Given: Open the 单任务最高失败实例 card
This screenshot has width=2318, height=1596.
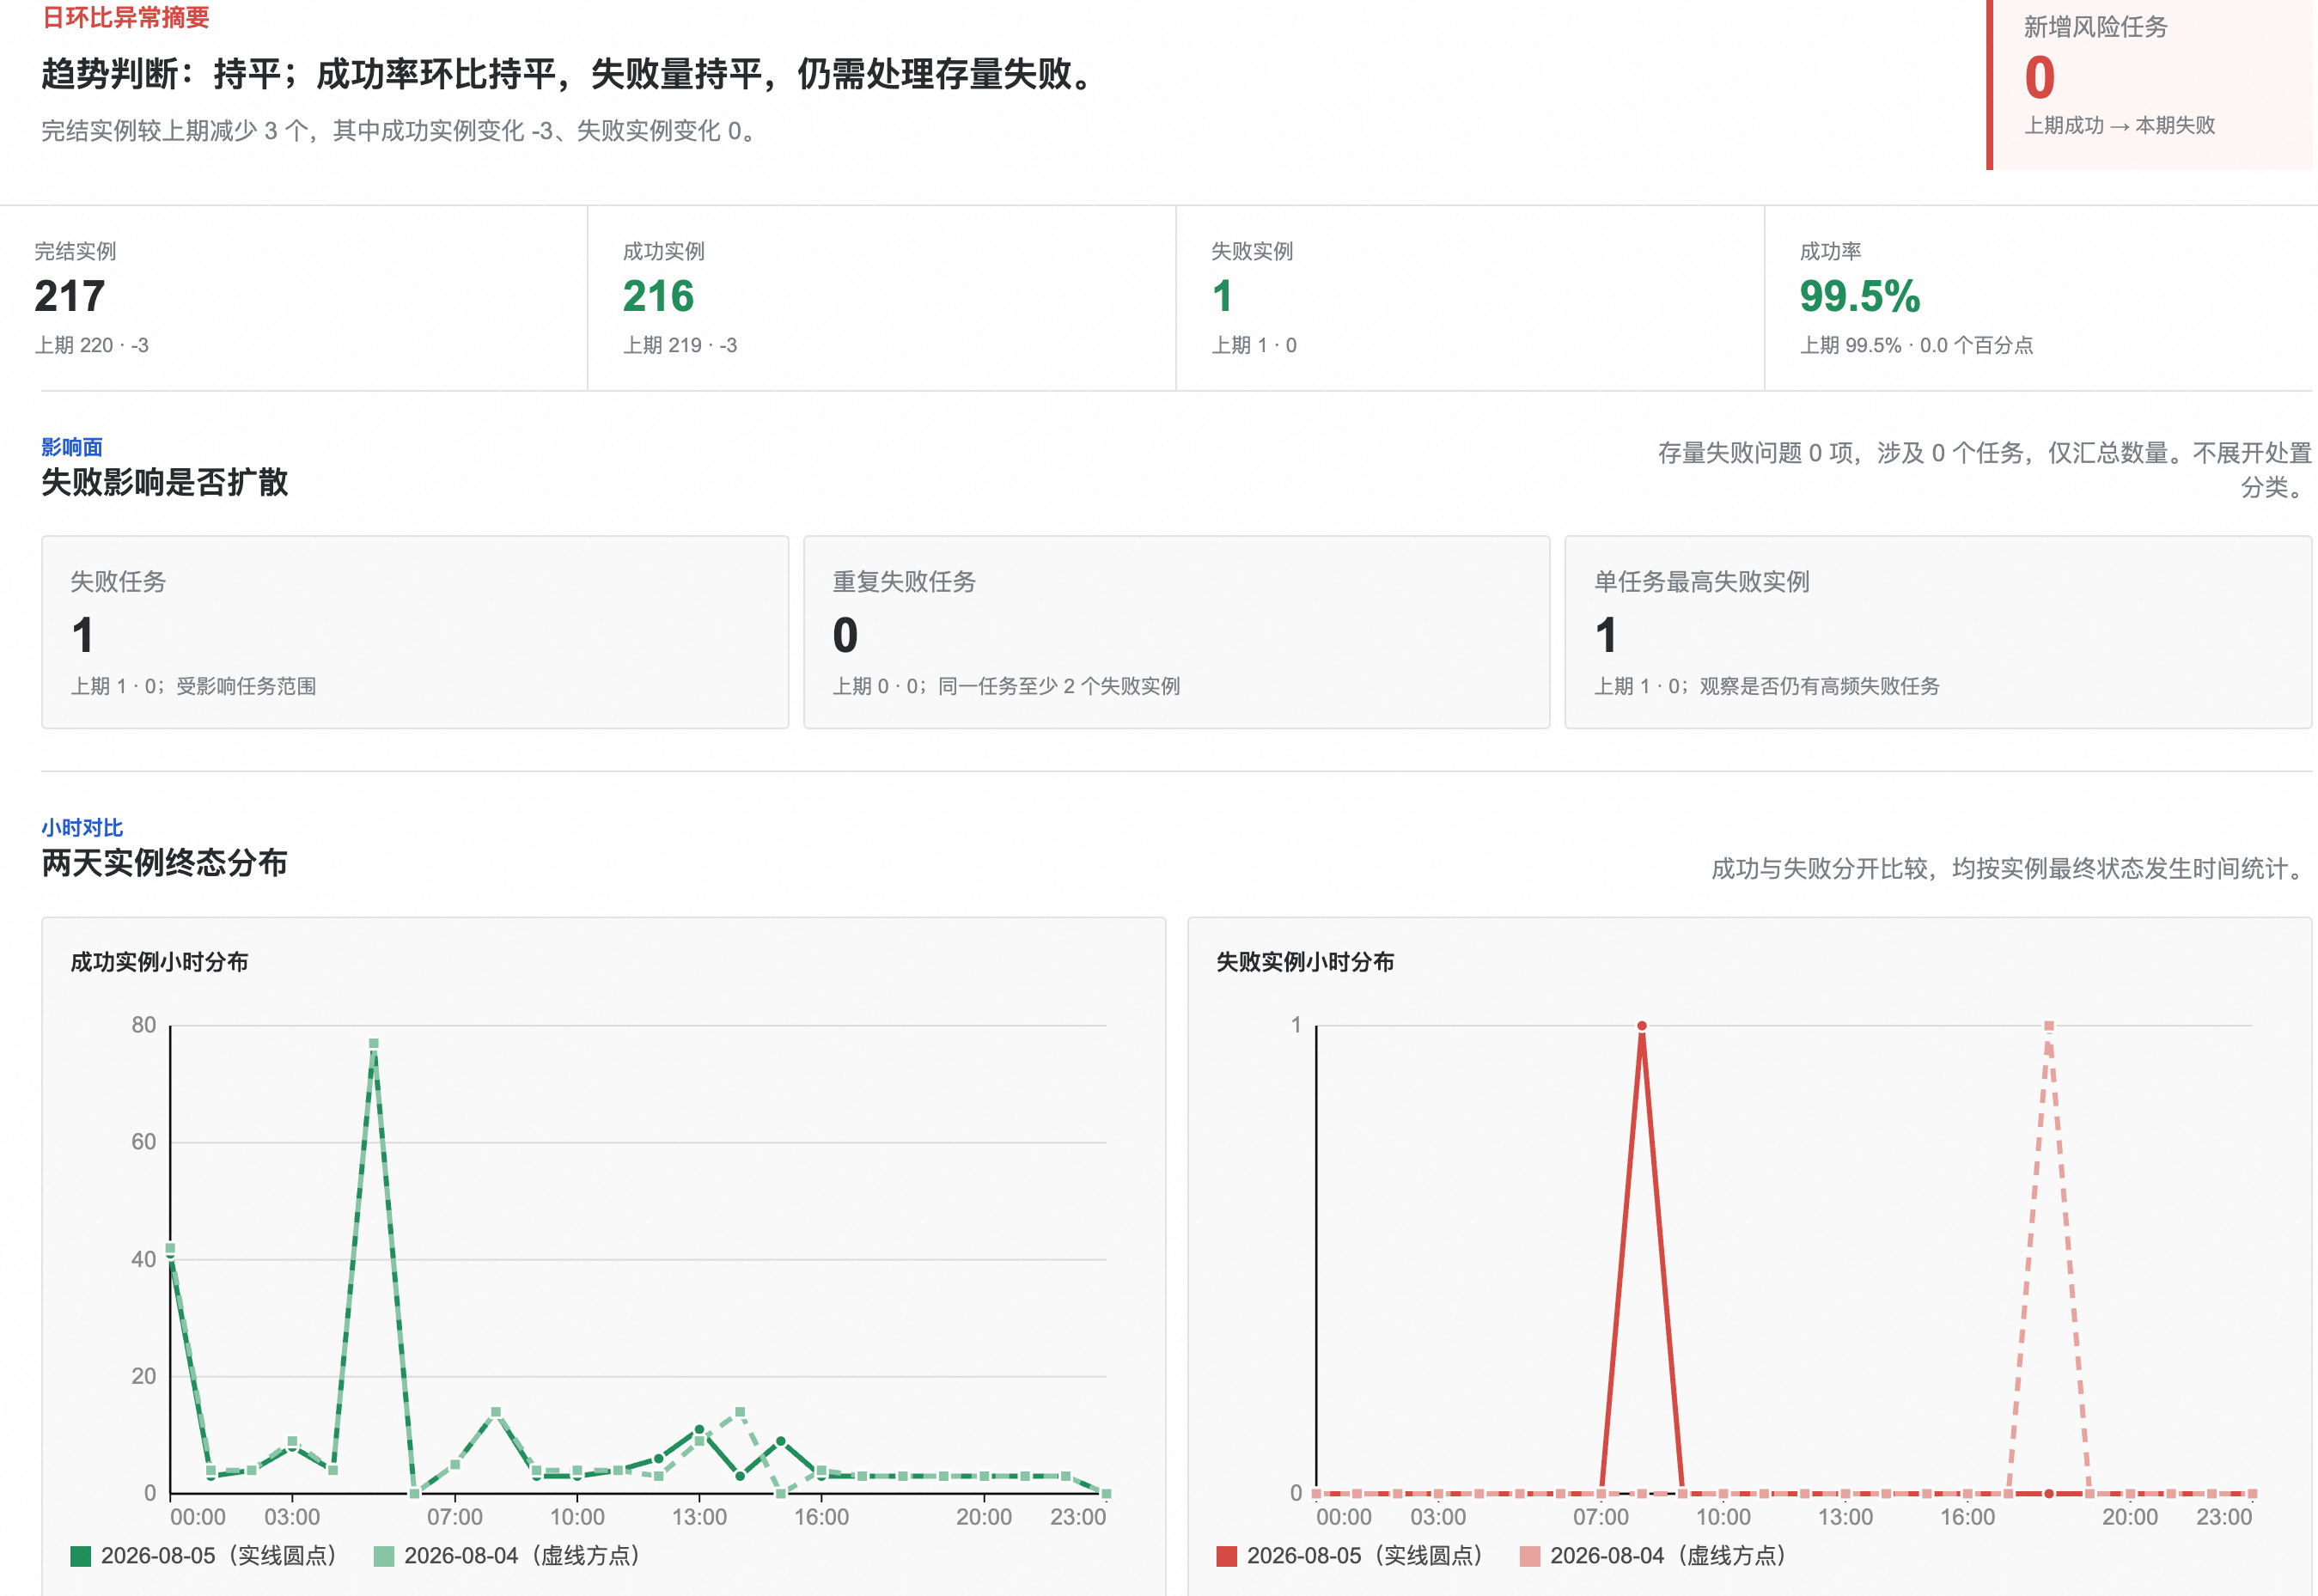Looking at the screenshot, I should [x=1938, y=632].
